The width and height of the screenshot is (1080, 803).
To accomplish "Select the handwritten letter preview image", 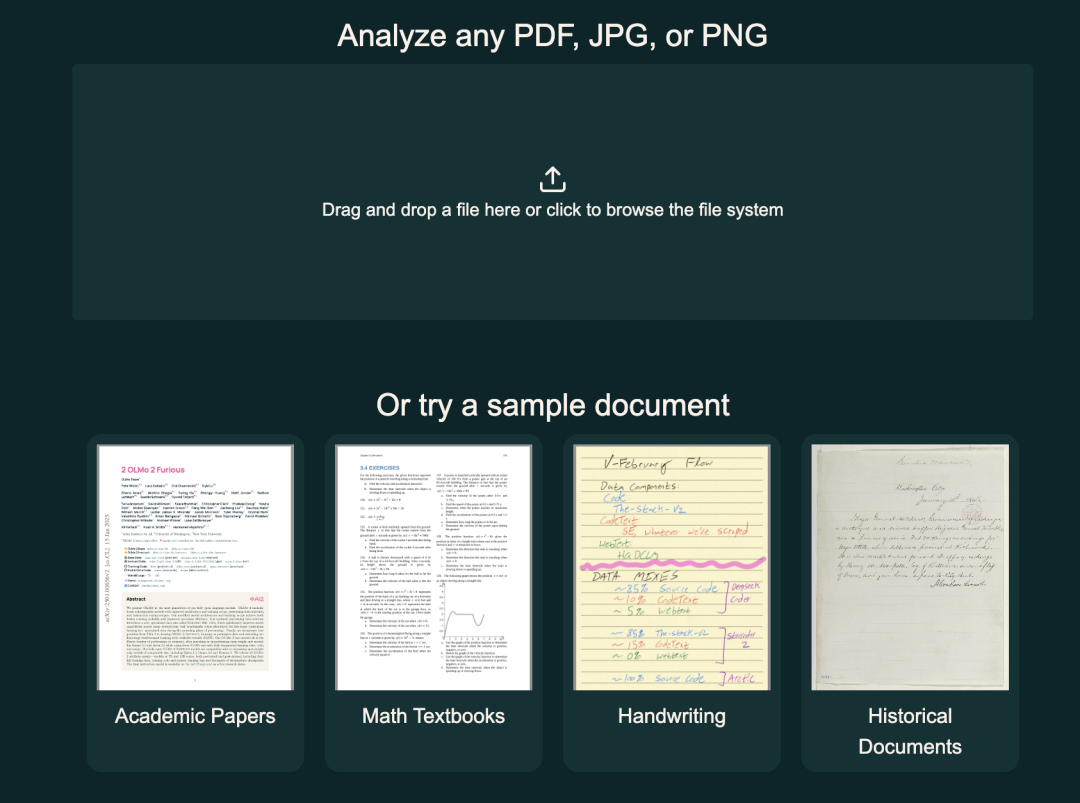I will [910, 567].
